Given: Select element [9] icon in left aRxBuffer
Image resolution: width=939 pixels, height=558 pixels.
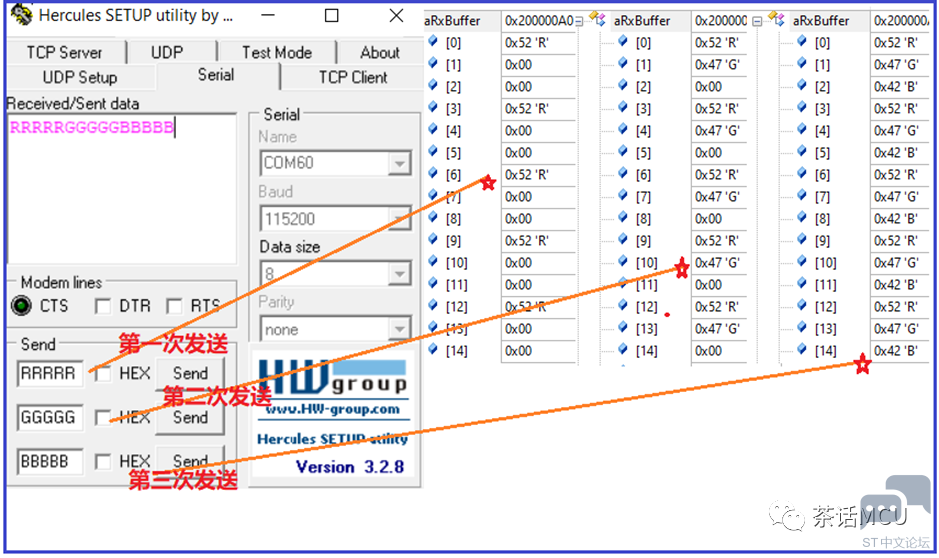Looking at the screenshot, I should [x=433, y=239].
